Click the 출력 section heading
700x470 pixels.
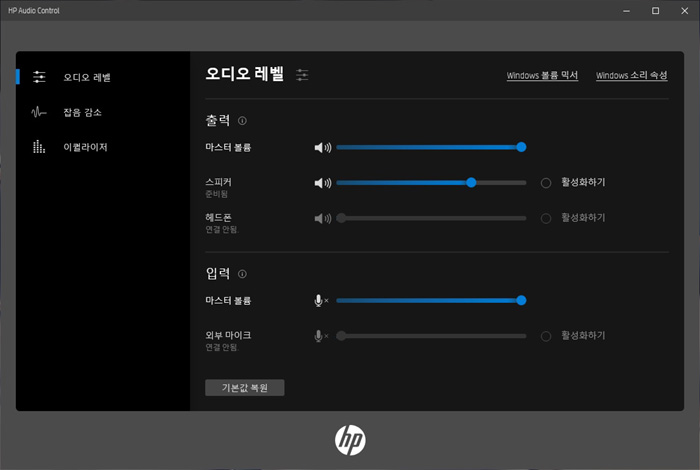pos(217,120)
